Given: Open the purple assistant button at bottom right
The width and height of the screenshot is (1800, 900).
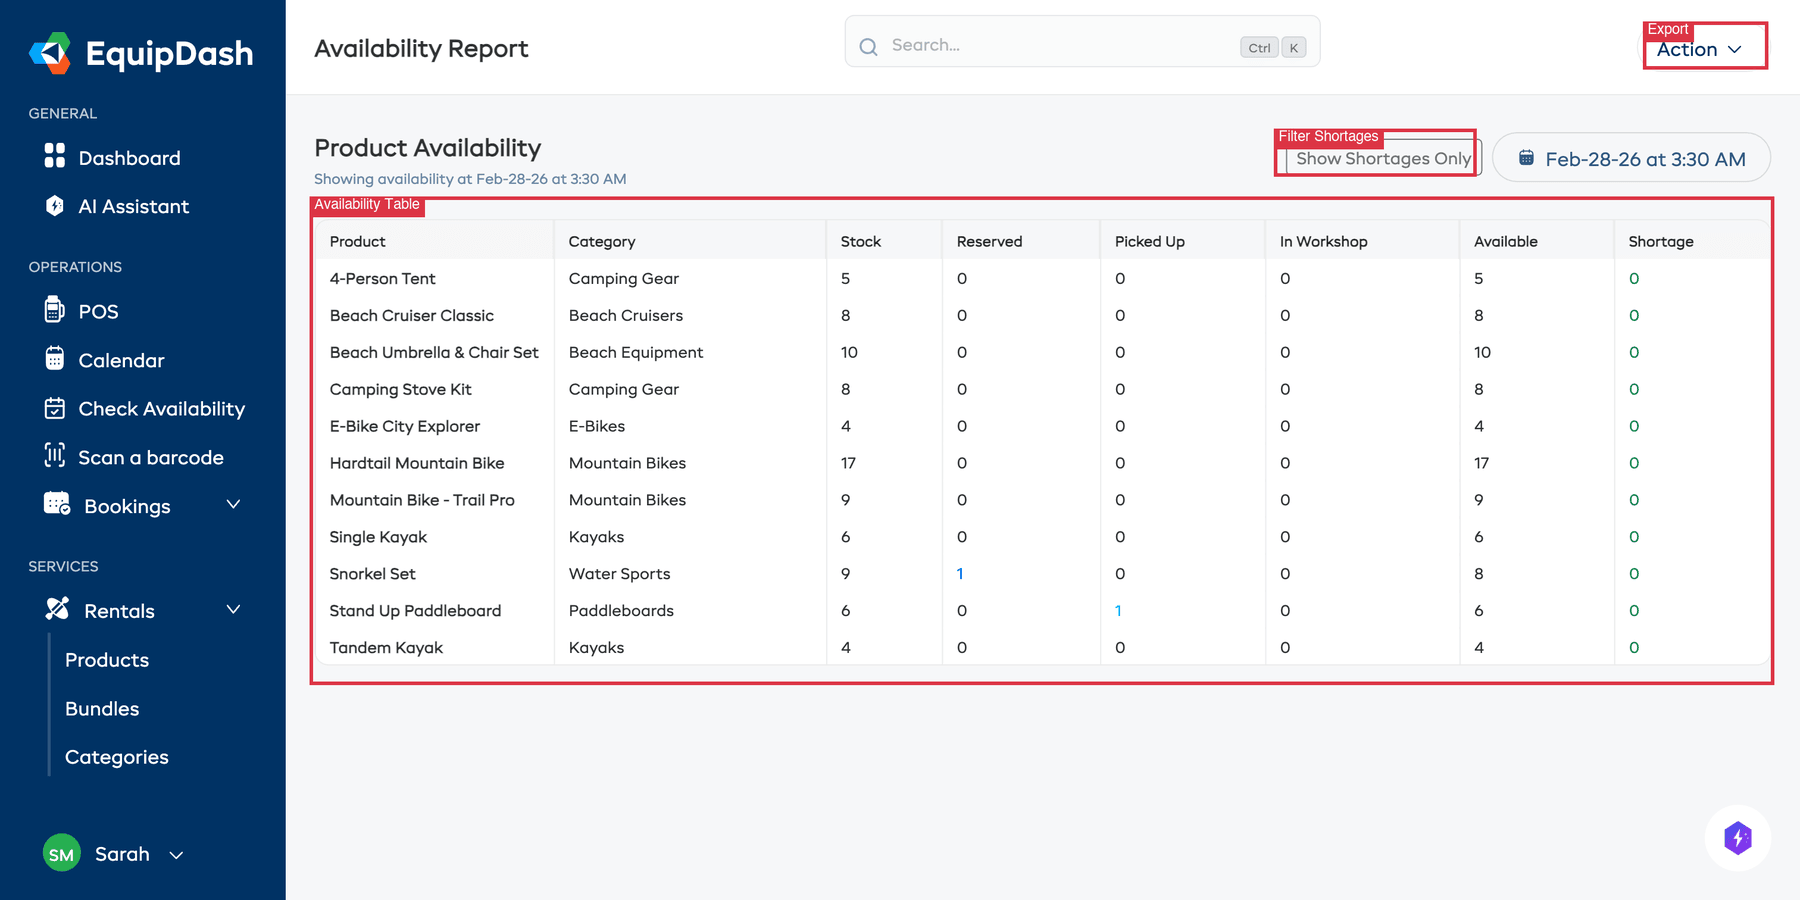Looking at the screenshot, I should coord(1738,838).
